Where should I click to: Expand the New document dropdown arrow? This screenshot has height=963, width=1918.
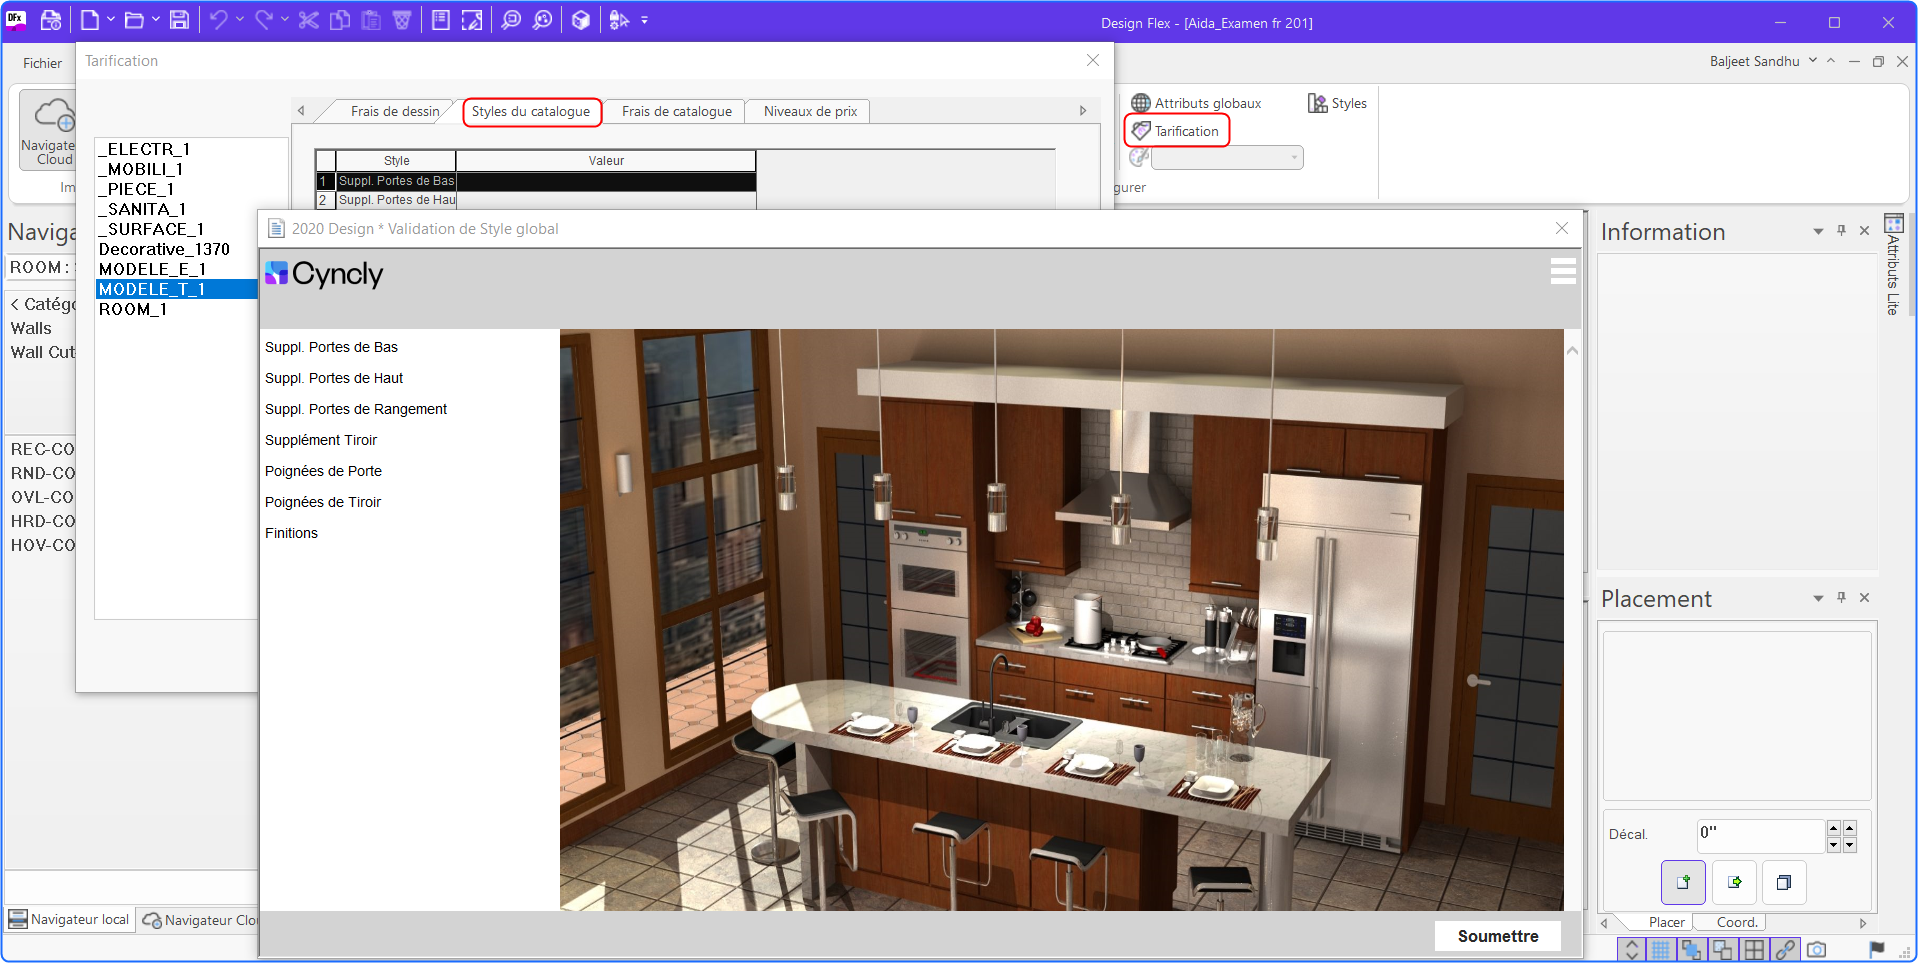point(111,20)
